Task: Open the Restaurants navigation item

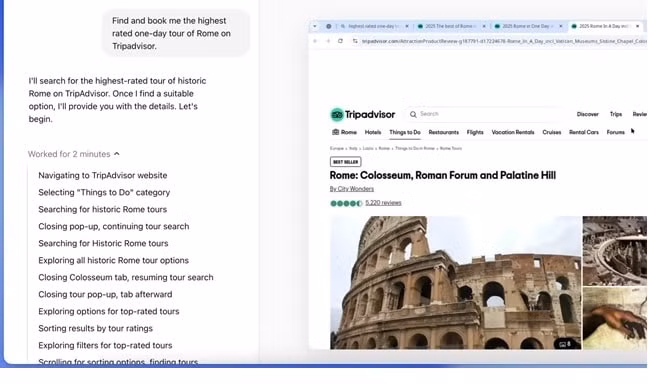Action: point(443,132)
